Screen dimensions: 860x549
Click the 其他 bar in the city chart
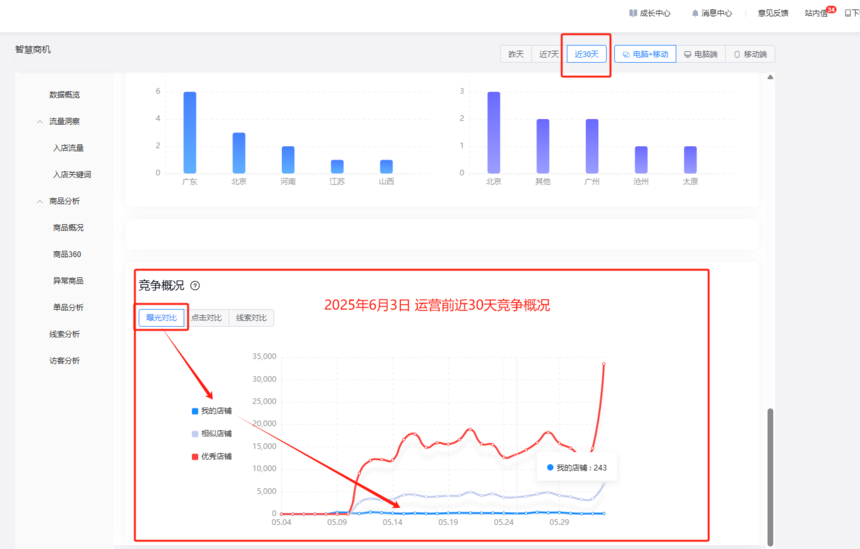point(543,146)
